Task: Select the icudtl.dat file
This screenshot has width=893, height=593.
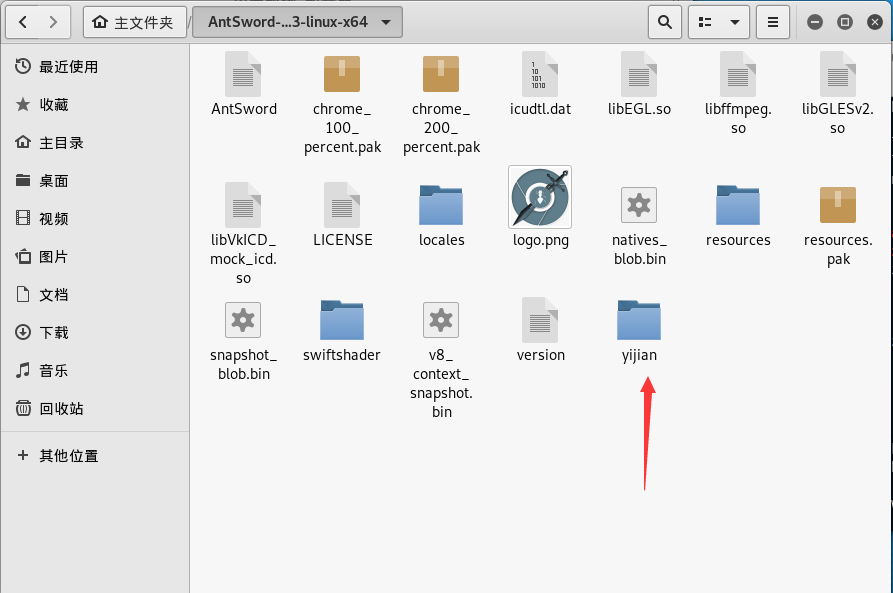Action: [540, 84]
